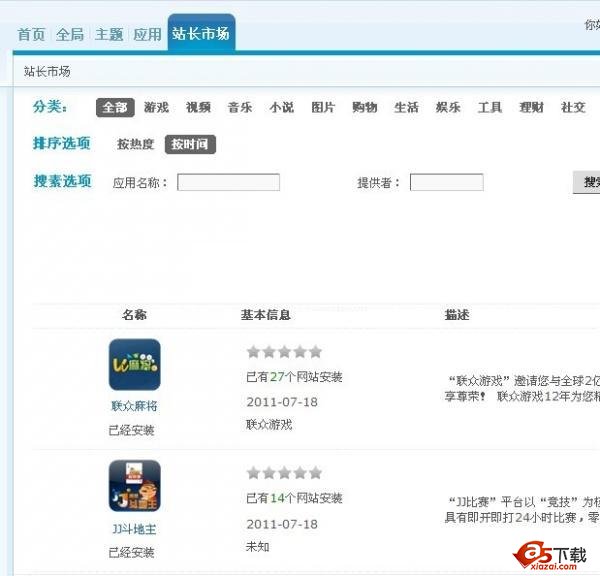Image resolution: width=600 pixels, height=576 pixels.
Task: Open the 主题 tab
Action: [109, 34]
